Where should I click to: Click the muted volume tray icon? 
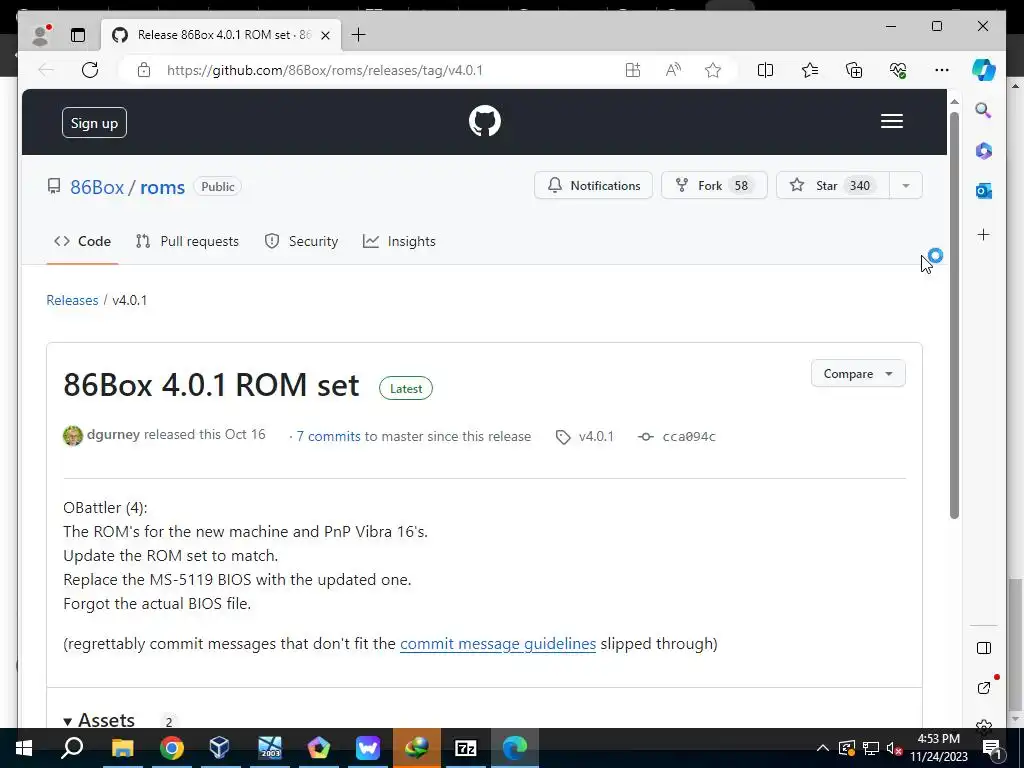click(895, 748)
